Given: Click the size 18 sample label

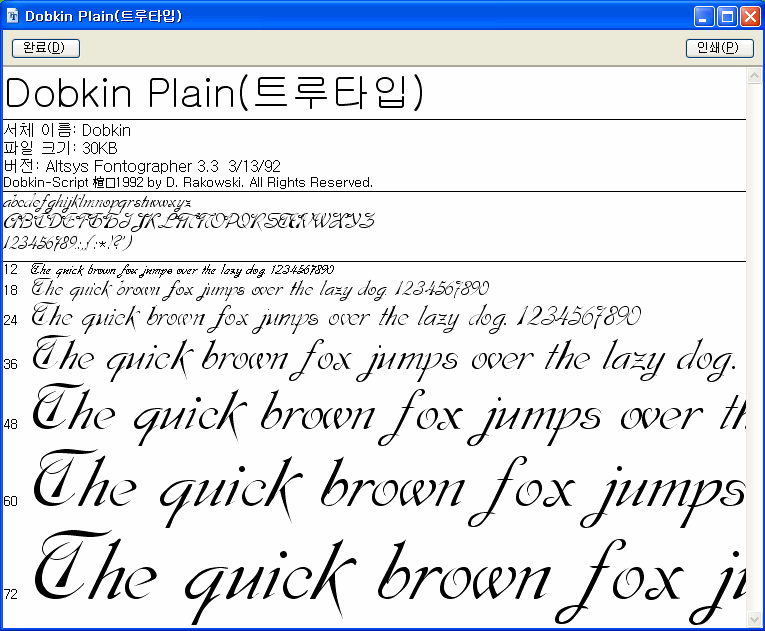Looking at the screenshot, I should pyautogui.click(x=10, y=290).
